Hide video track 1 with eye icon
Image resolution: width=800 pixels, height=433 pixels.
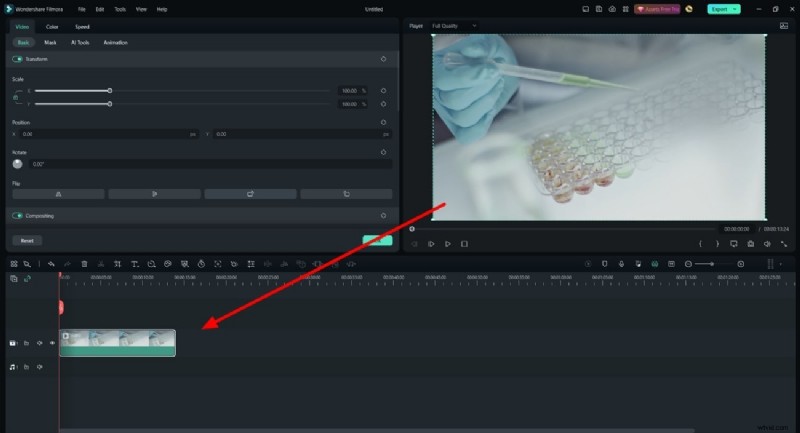click(53, 343)
